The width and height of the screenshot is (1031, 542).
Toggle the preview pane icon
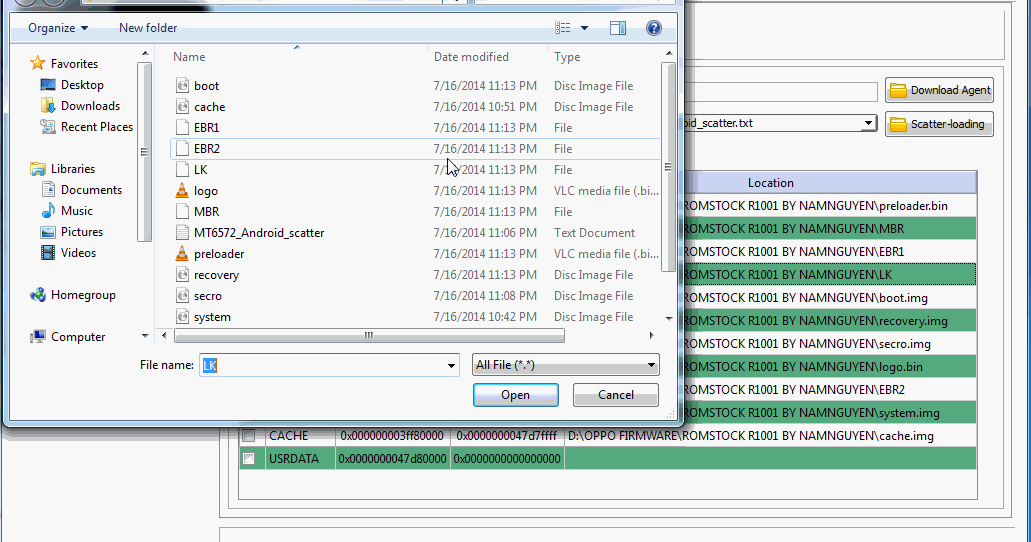[x=617, y=28]
